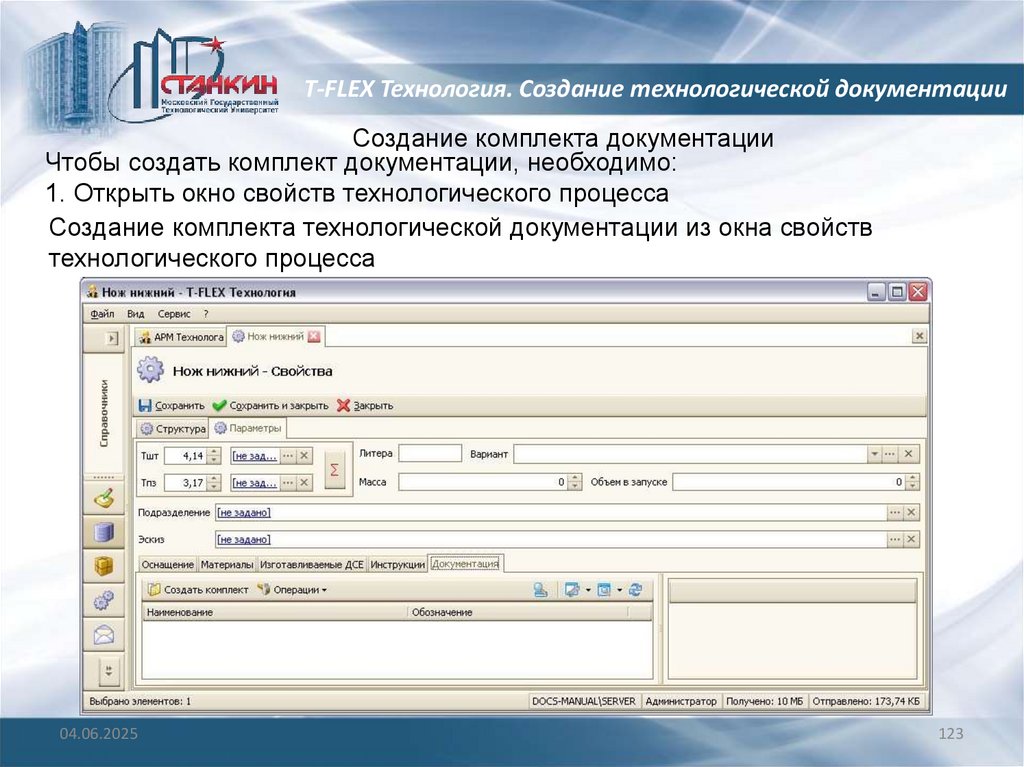Open dropdown arrow next to window view icon
The width and height of the screenshot is (1024, 767).
pyautogui.click(x=620, y=590)
